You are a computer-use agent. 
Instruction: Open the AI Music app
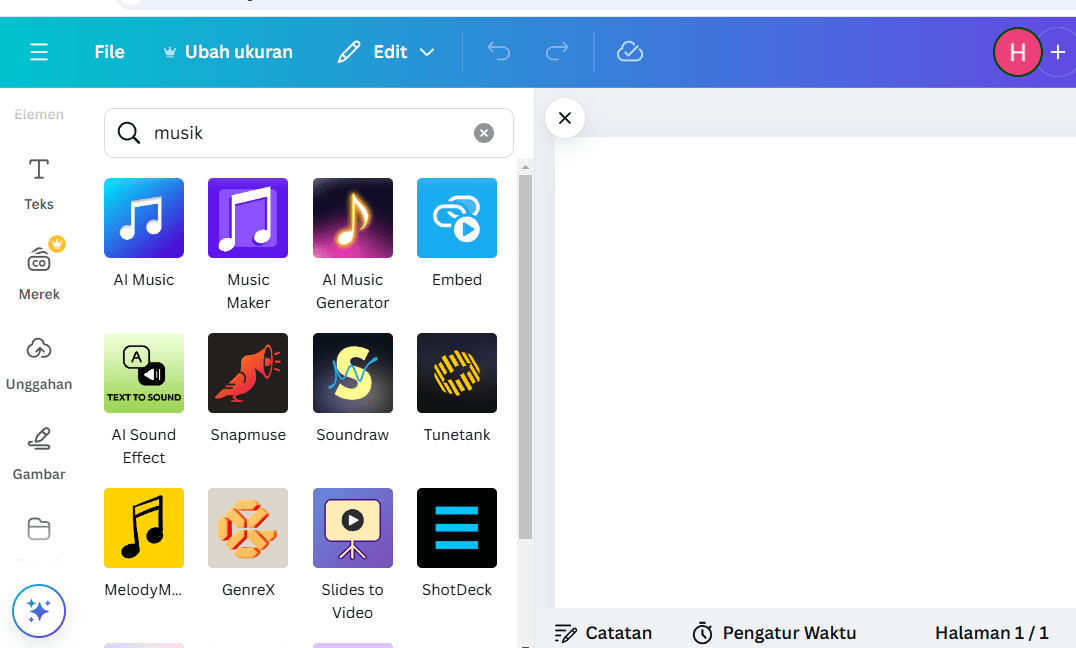pos(143,233)
